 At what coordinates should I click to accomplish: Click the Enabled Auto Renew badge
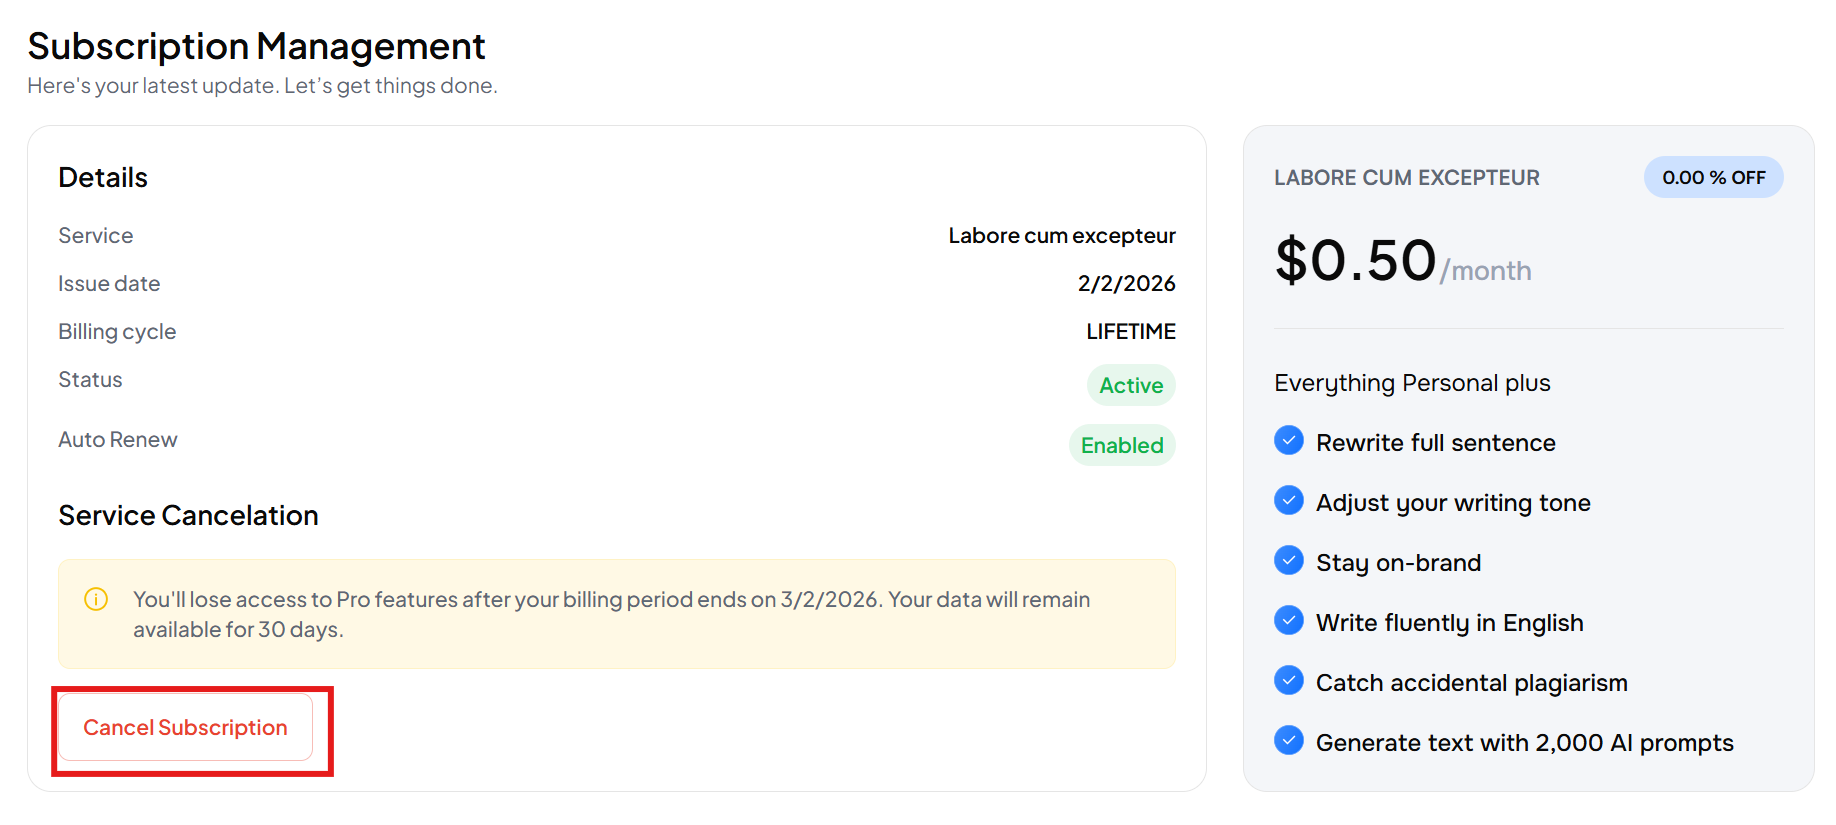[x=1122, y=445]
